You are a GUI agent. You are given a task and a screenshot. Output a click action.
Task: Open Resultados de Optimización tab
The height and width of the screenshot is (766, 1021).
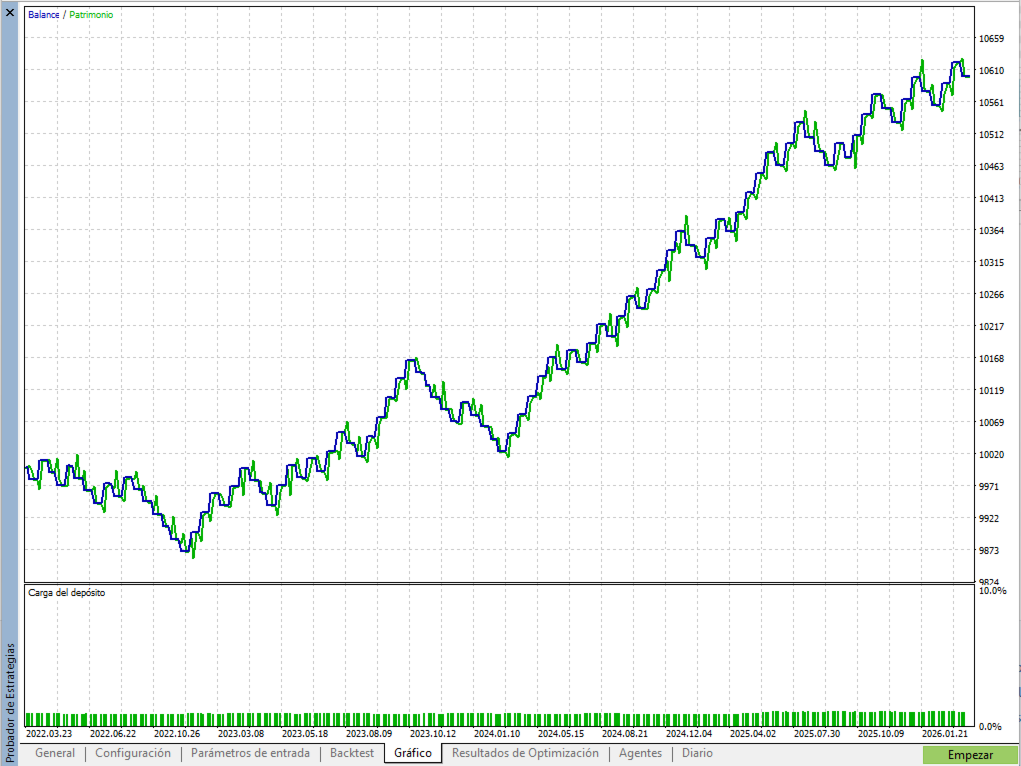(x=525, y=753)
